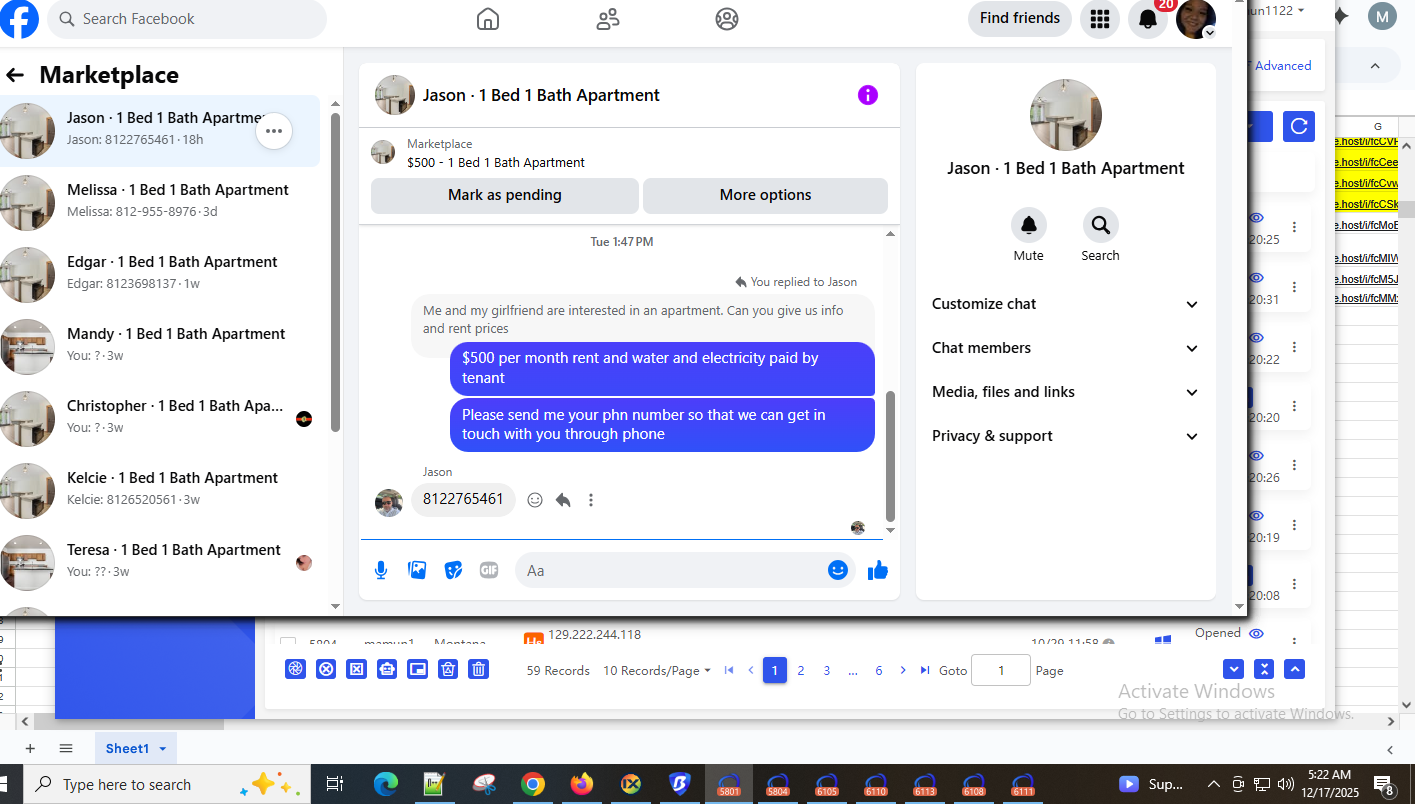
Task: Expand the Chat members section
Action: tap(1065, 348)
